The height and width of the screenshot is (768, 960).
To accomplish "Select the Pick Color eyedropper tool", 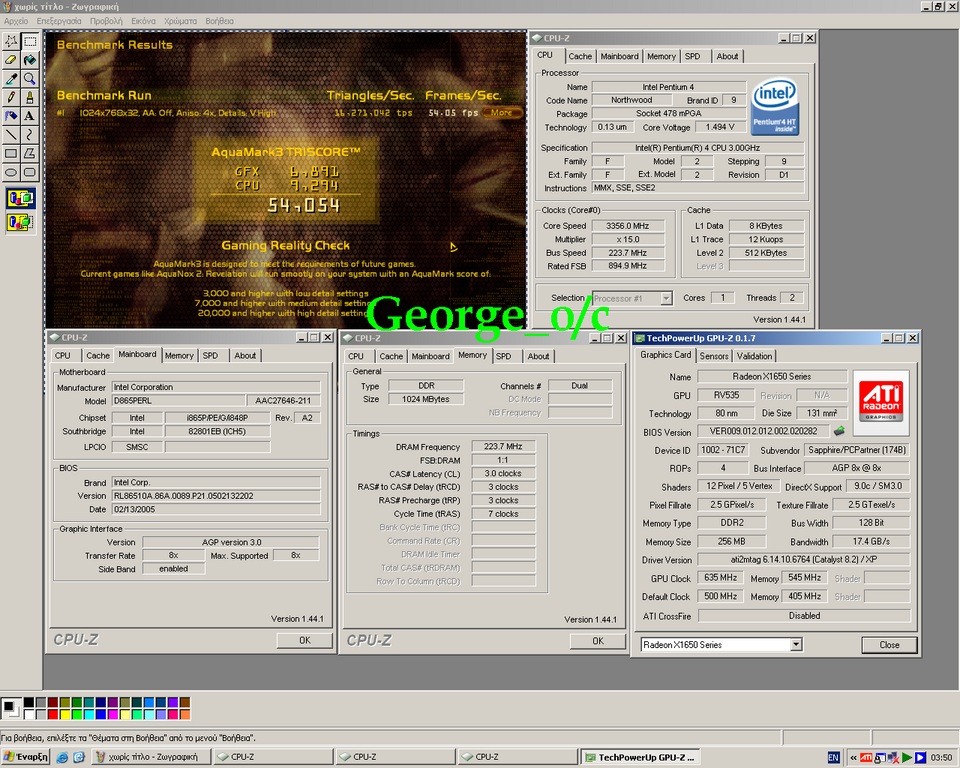I will pyautogui.click(x=11, y=78).
